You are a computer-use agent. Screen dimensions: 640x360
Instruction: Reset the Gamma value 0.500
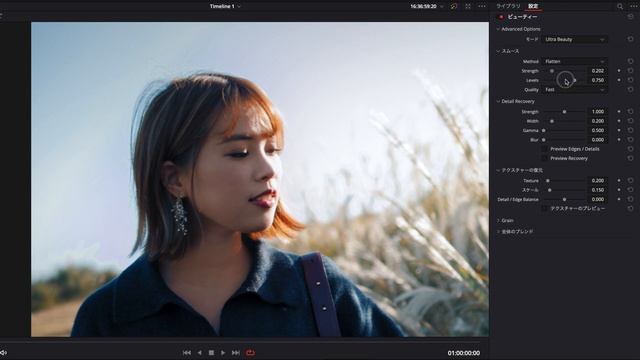pos(631,130)
